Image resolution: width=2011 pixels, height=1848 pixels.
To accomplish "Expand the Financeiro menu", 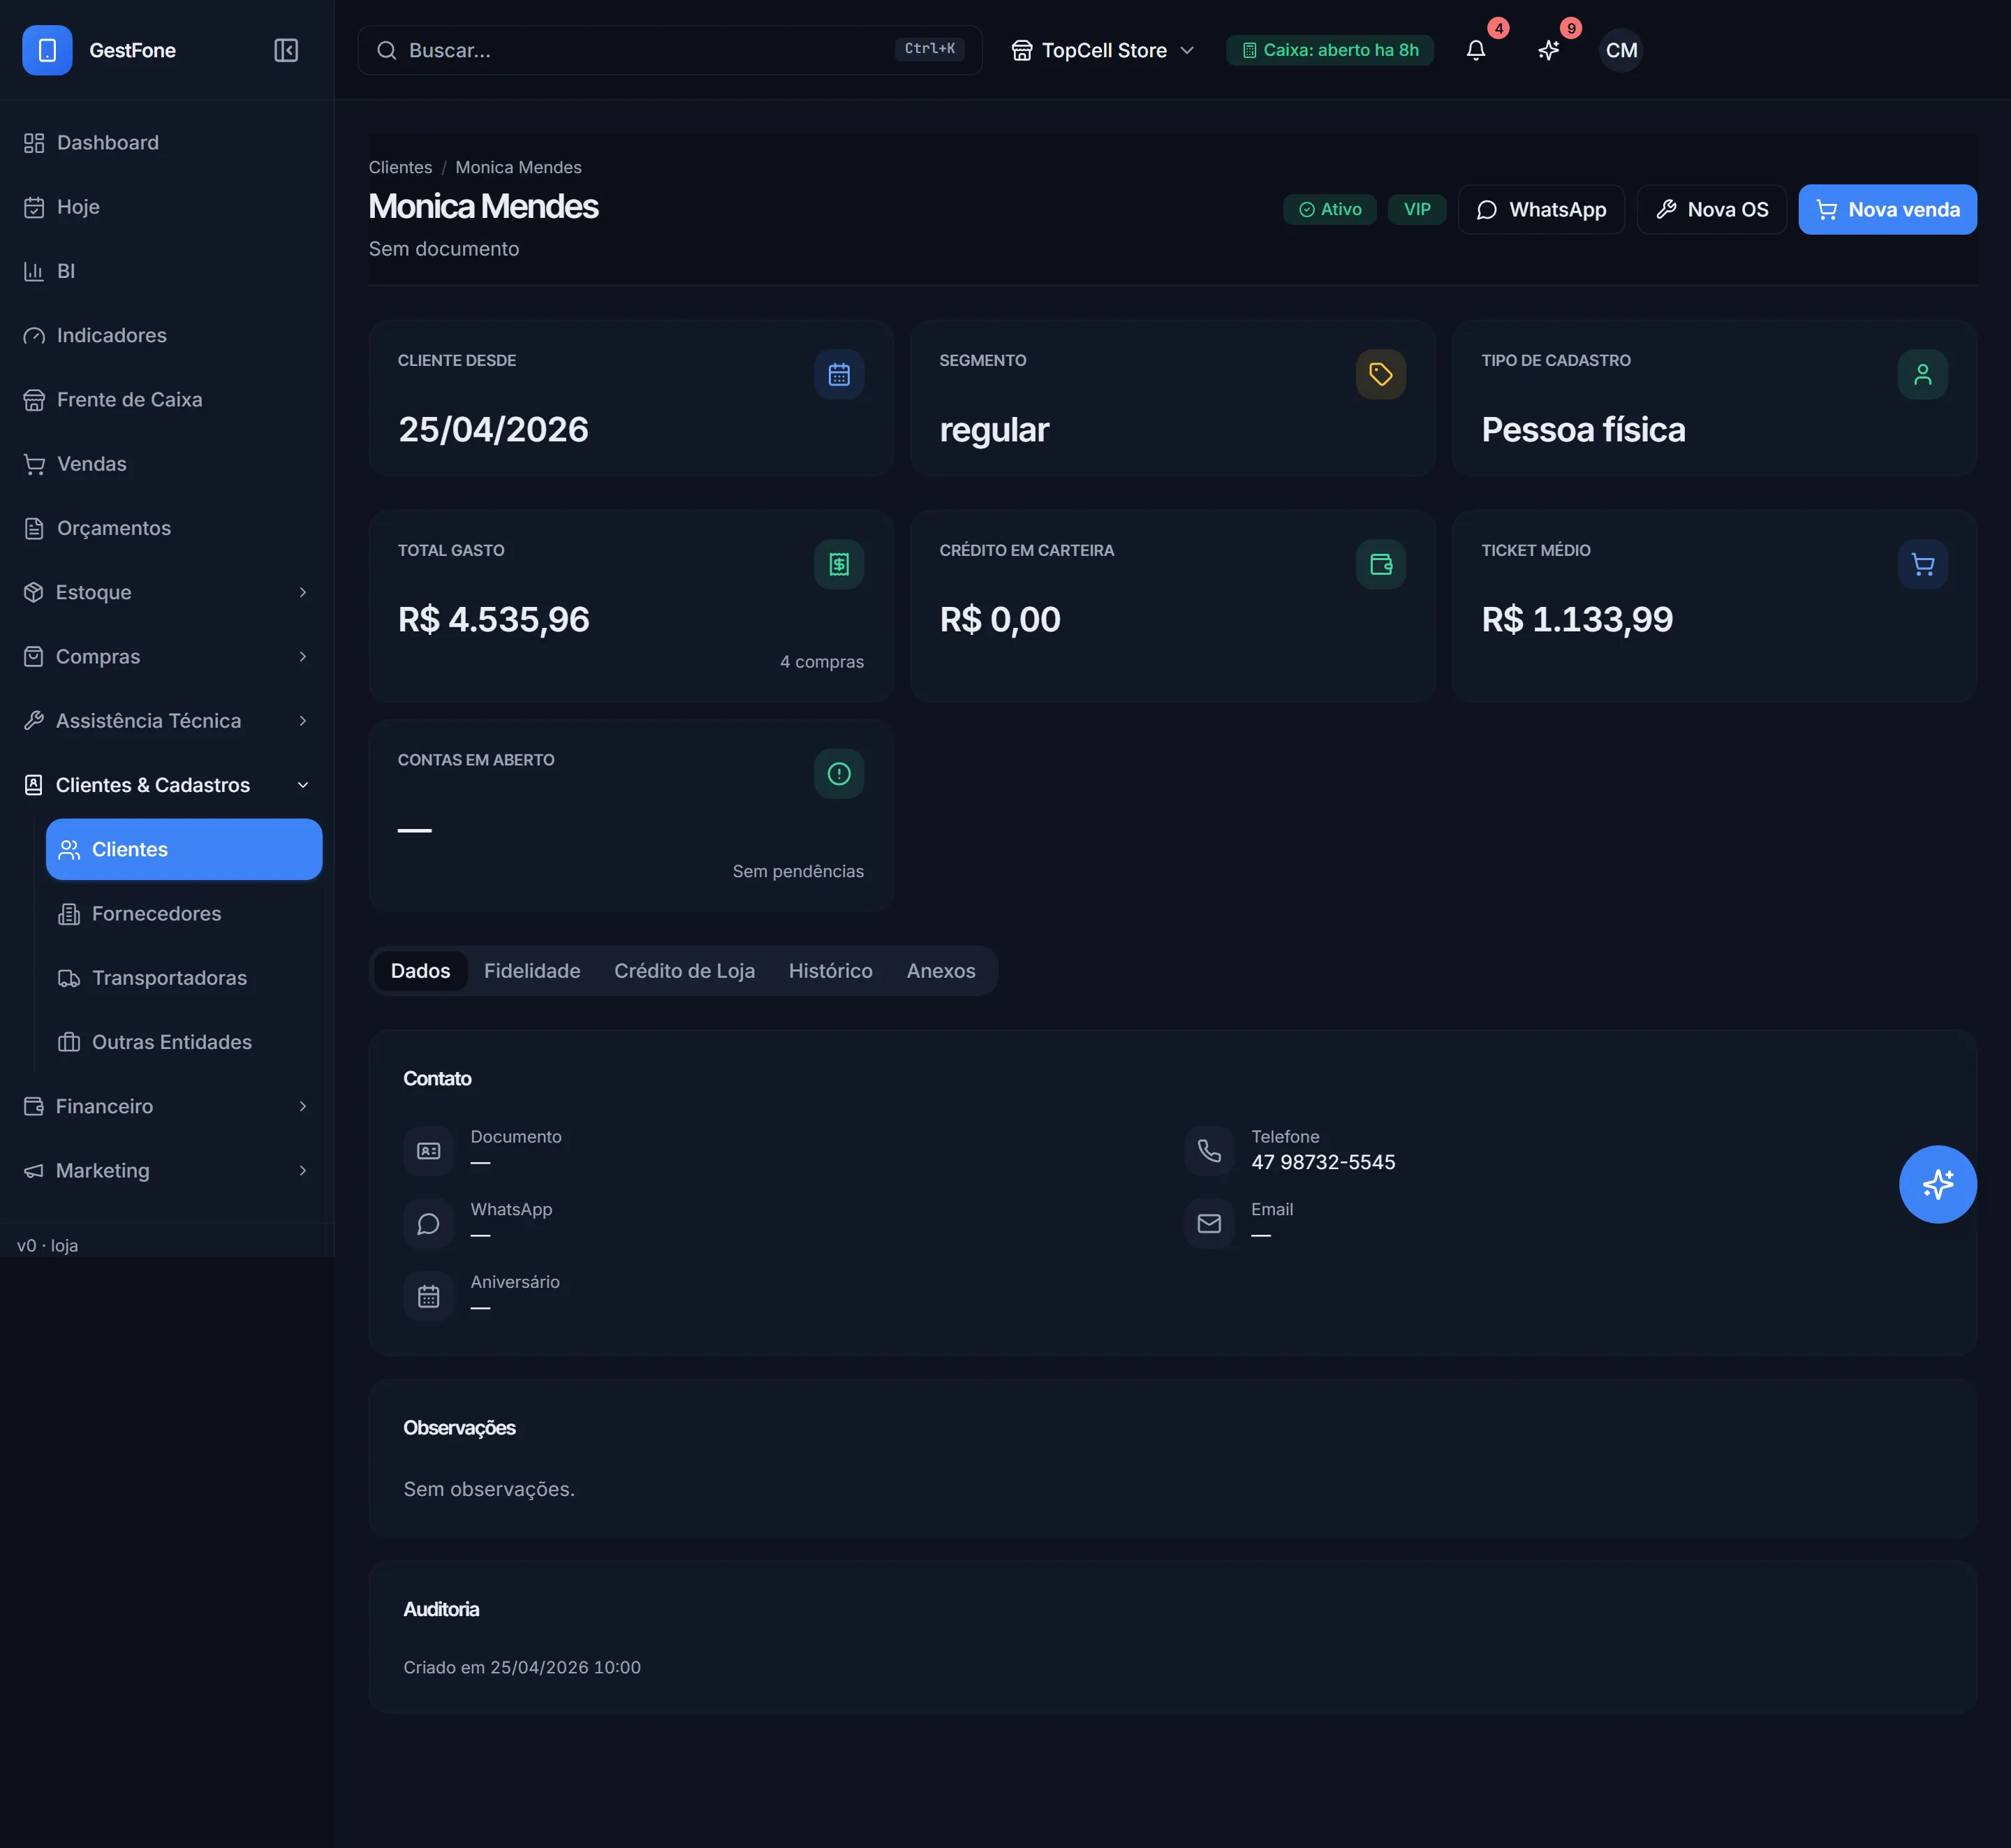I will [167, 1106].
